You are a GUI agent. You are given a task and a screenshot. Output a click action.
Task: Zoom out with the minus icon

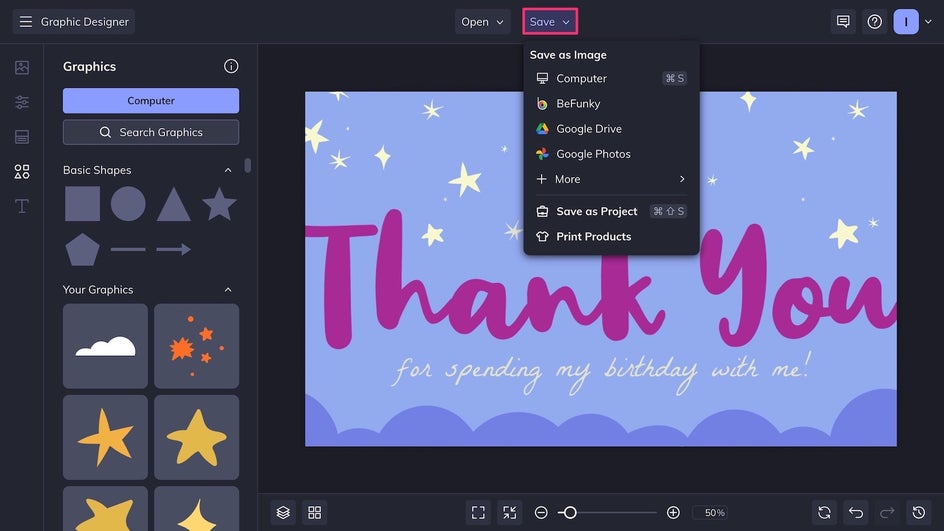pyautogui.click(x=541, y=512)
